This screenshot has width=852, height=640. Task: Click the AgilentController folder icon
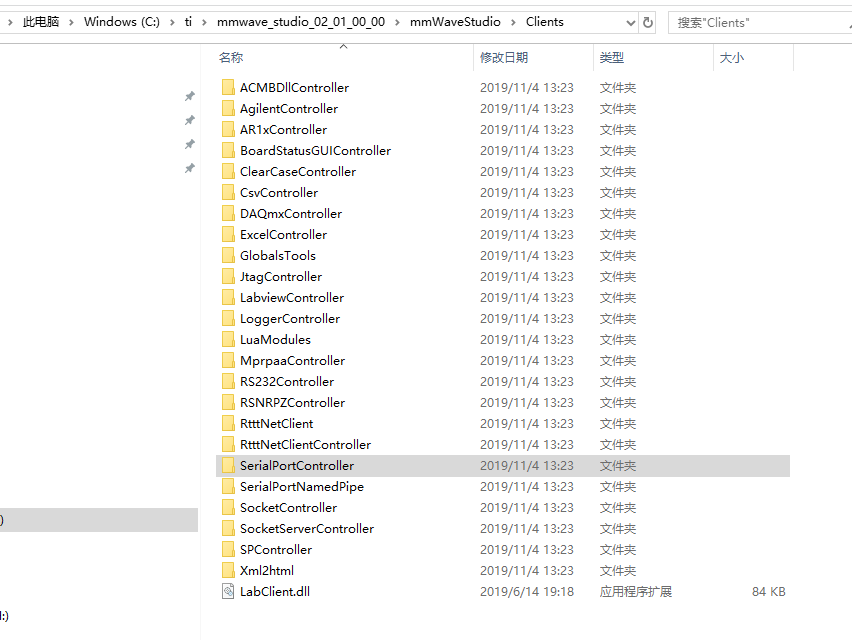pos(228,109)
